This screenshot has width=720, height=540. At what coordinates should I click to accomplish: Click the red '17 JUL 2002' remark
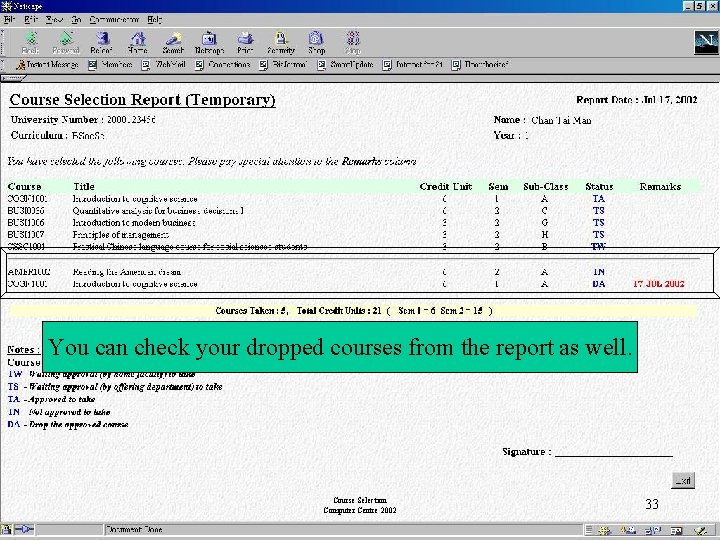[x=658, y=284]
